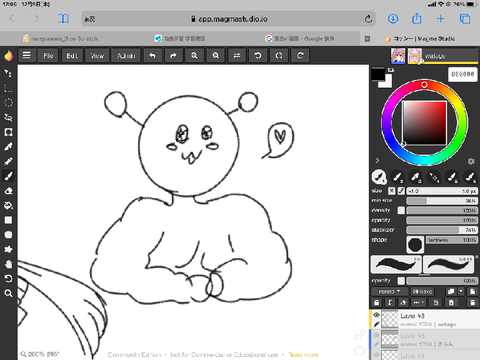Open brush settings gear menu
This screenshot has height=360, width=480.
471,161
